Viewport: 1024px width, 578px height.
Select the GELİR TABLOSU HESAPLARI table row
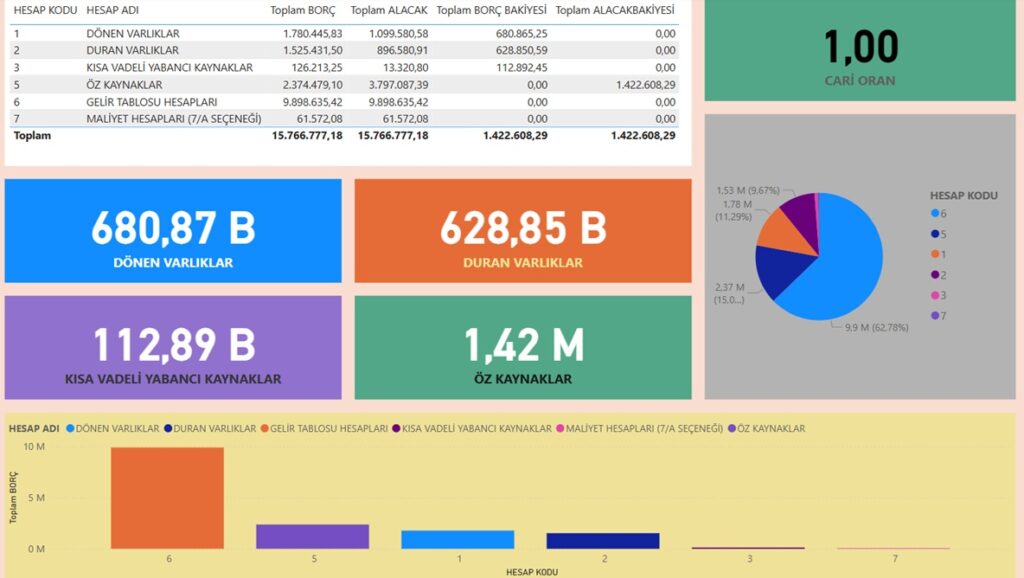(151, 102)
